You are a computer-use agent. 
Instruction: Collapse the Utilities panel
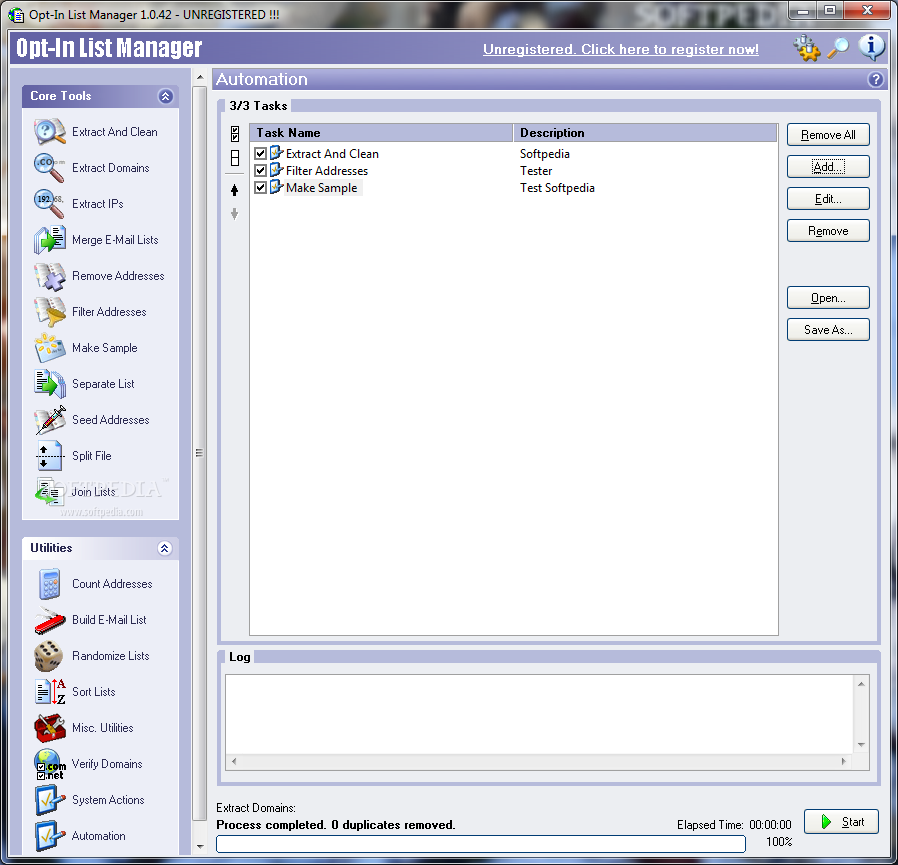tap(164, 549)
